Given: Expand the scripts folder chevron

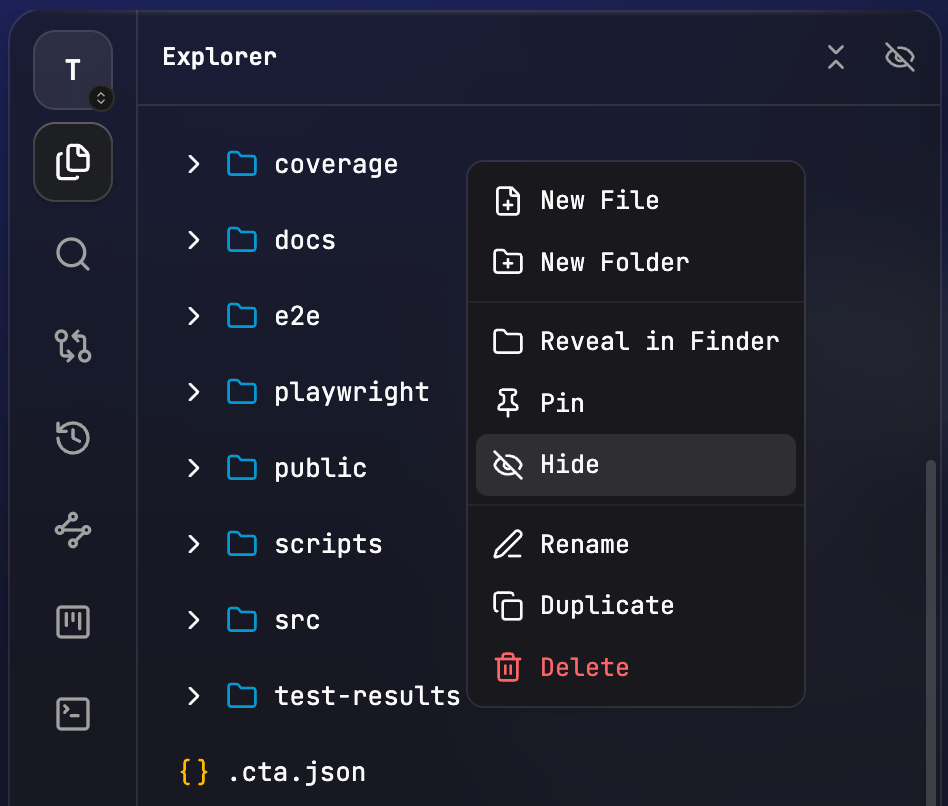Looking at the screenshot, I should pos(193,544).
